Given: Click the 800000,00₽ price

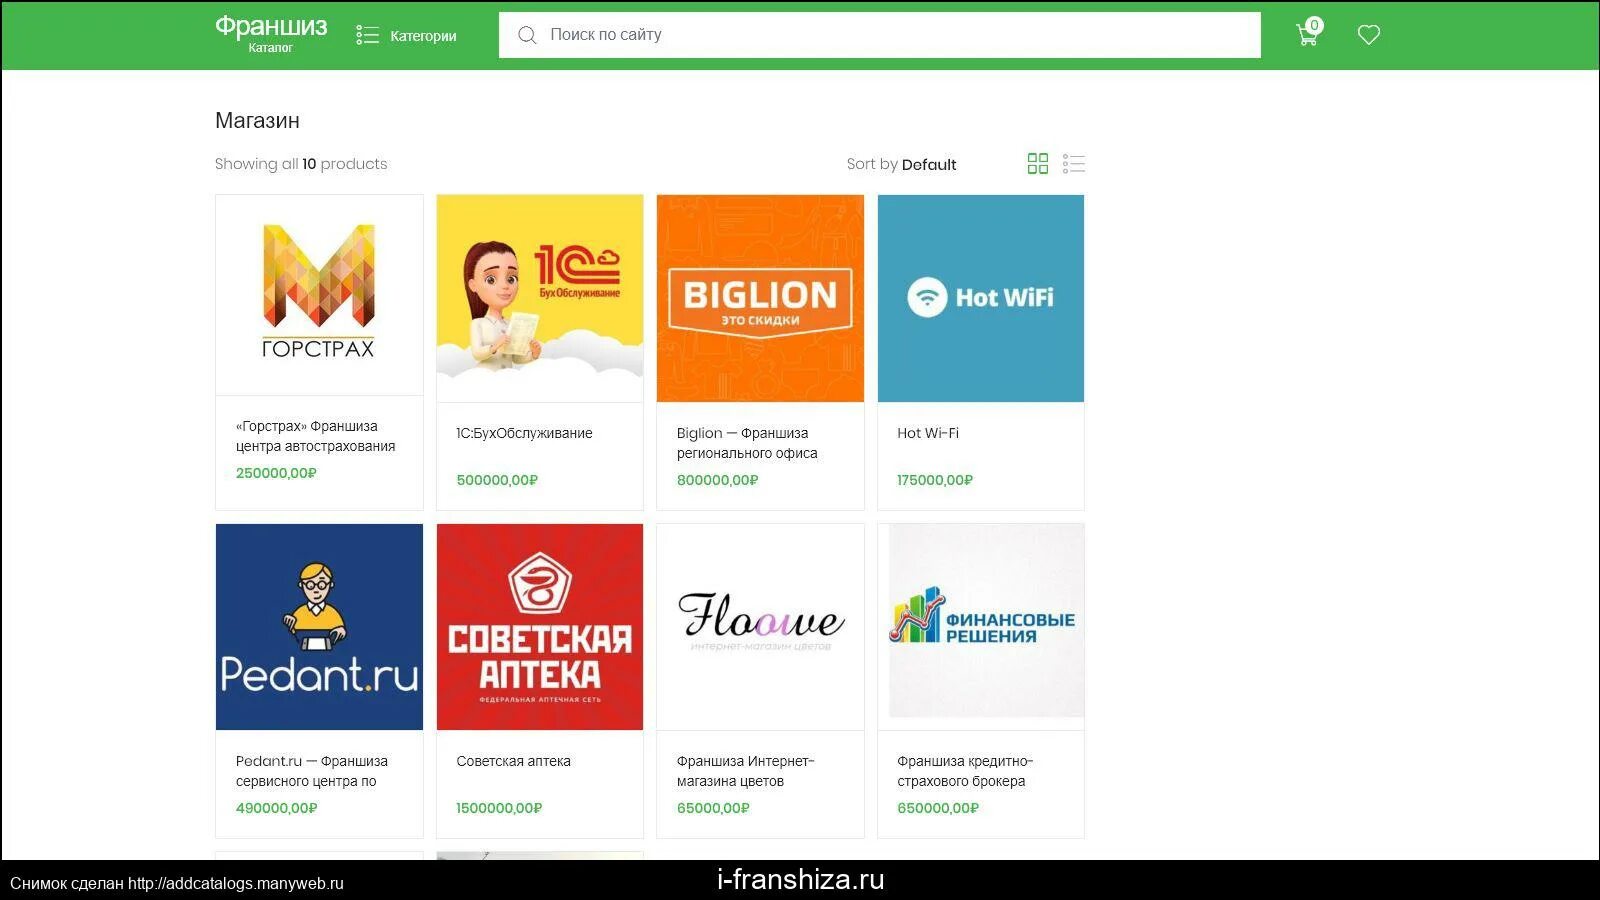Looking at the screenshot, I should point(717,480).
